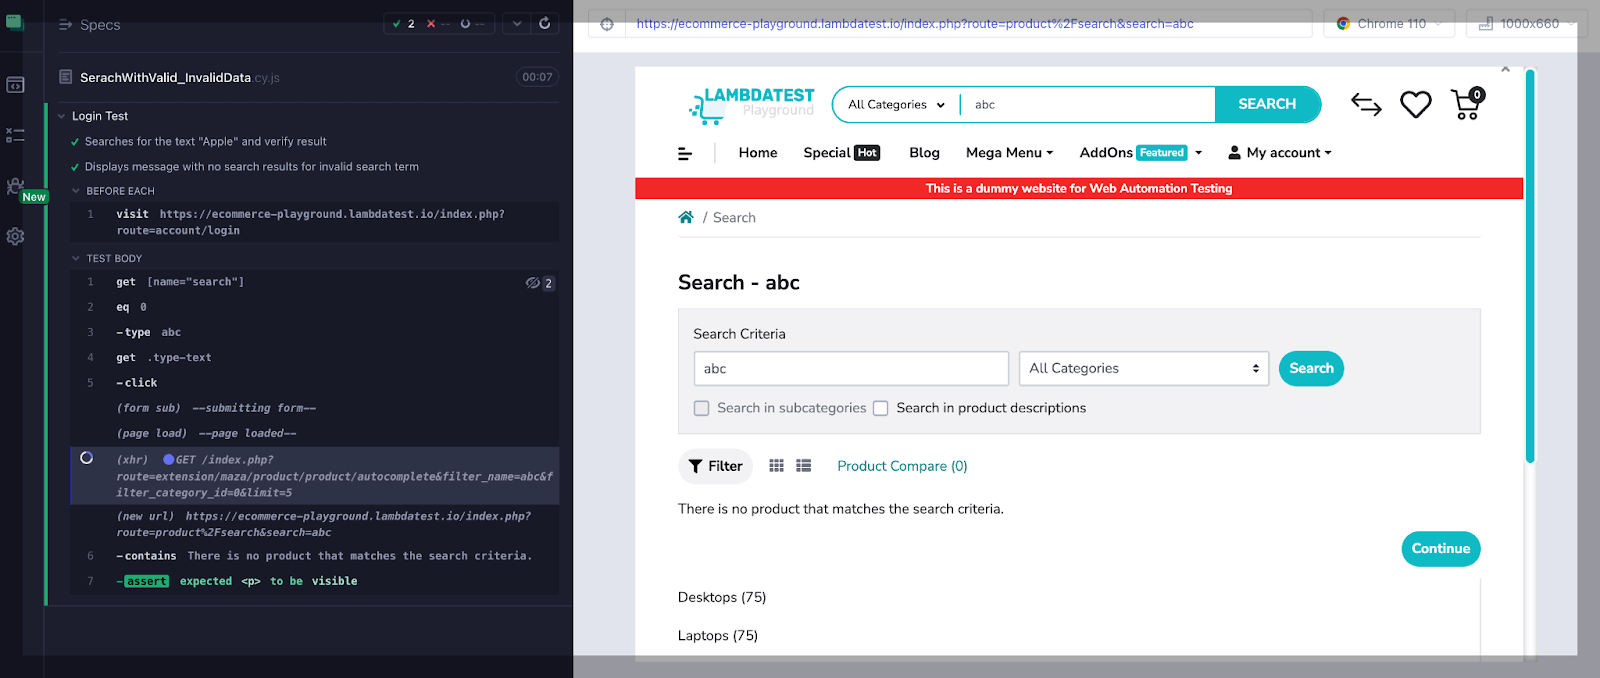Click the URL address bar

pos(969,24)
